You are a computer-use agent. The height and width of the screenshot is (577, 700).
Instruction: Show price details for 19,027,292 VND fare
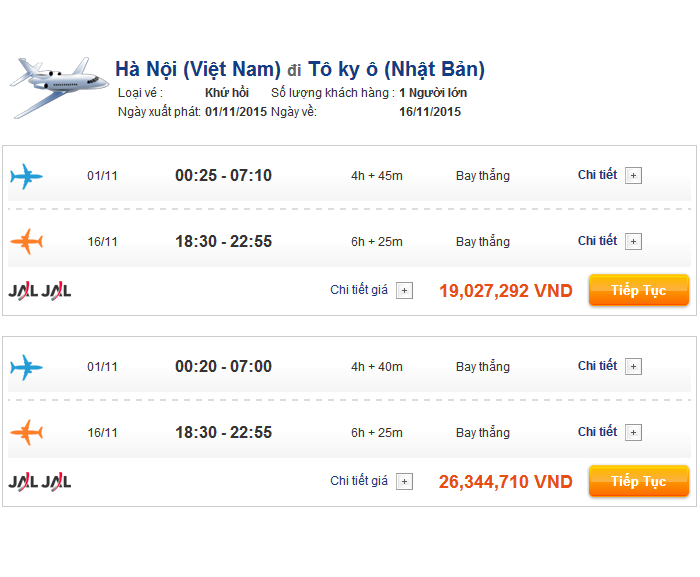click(x=404, y=291)
